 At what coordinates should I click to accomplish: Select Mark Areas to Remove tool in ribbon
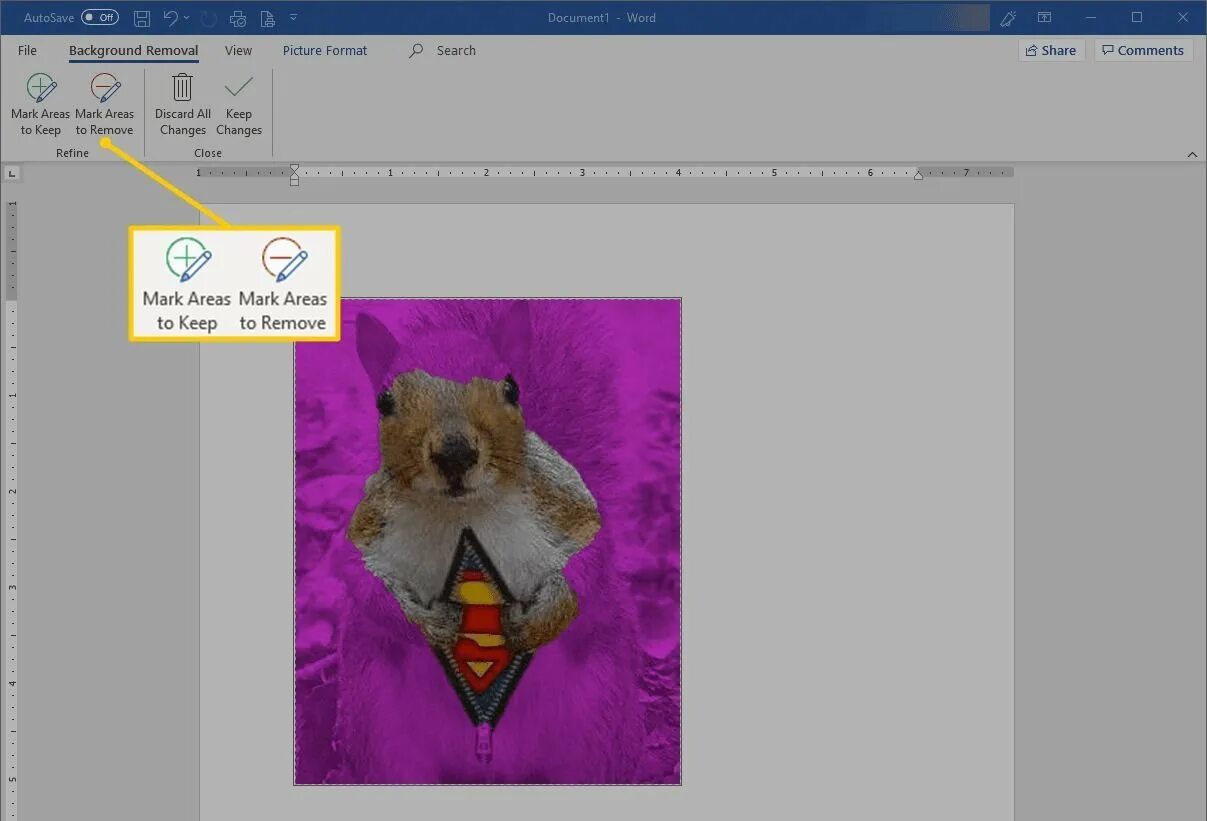[x=104, y=104]
